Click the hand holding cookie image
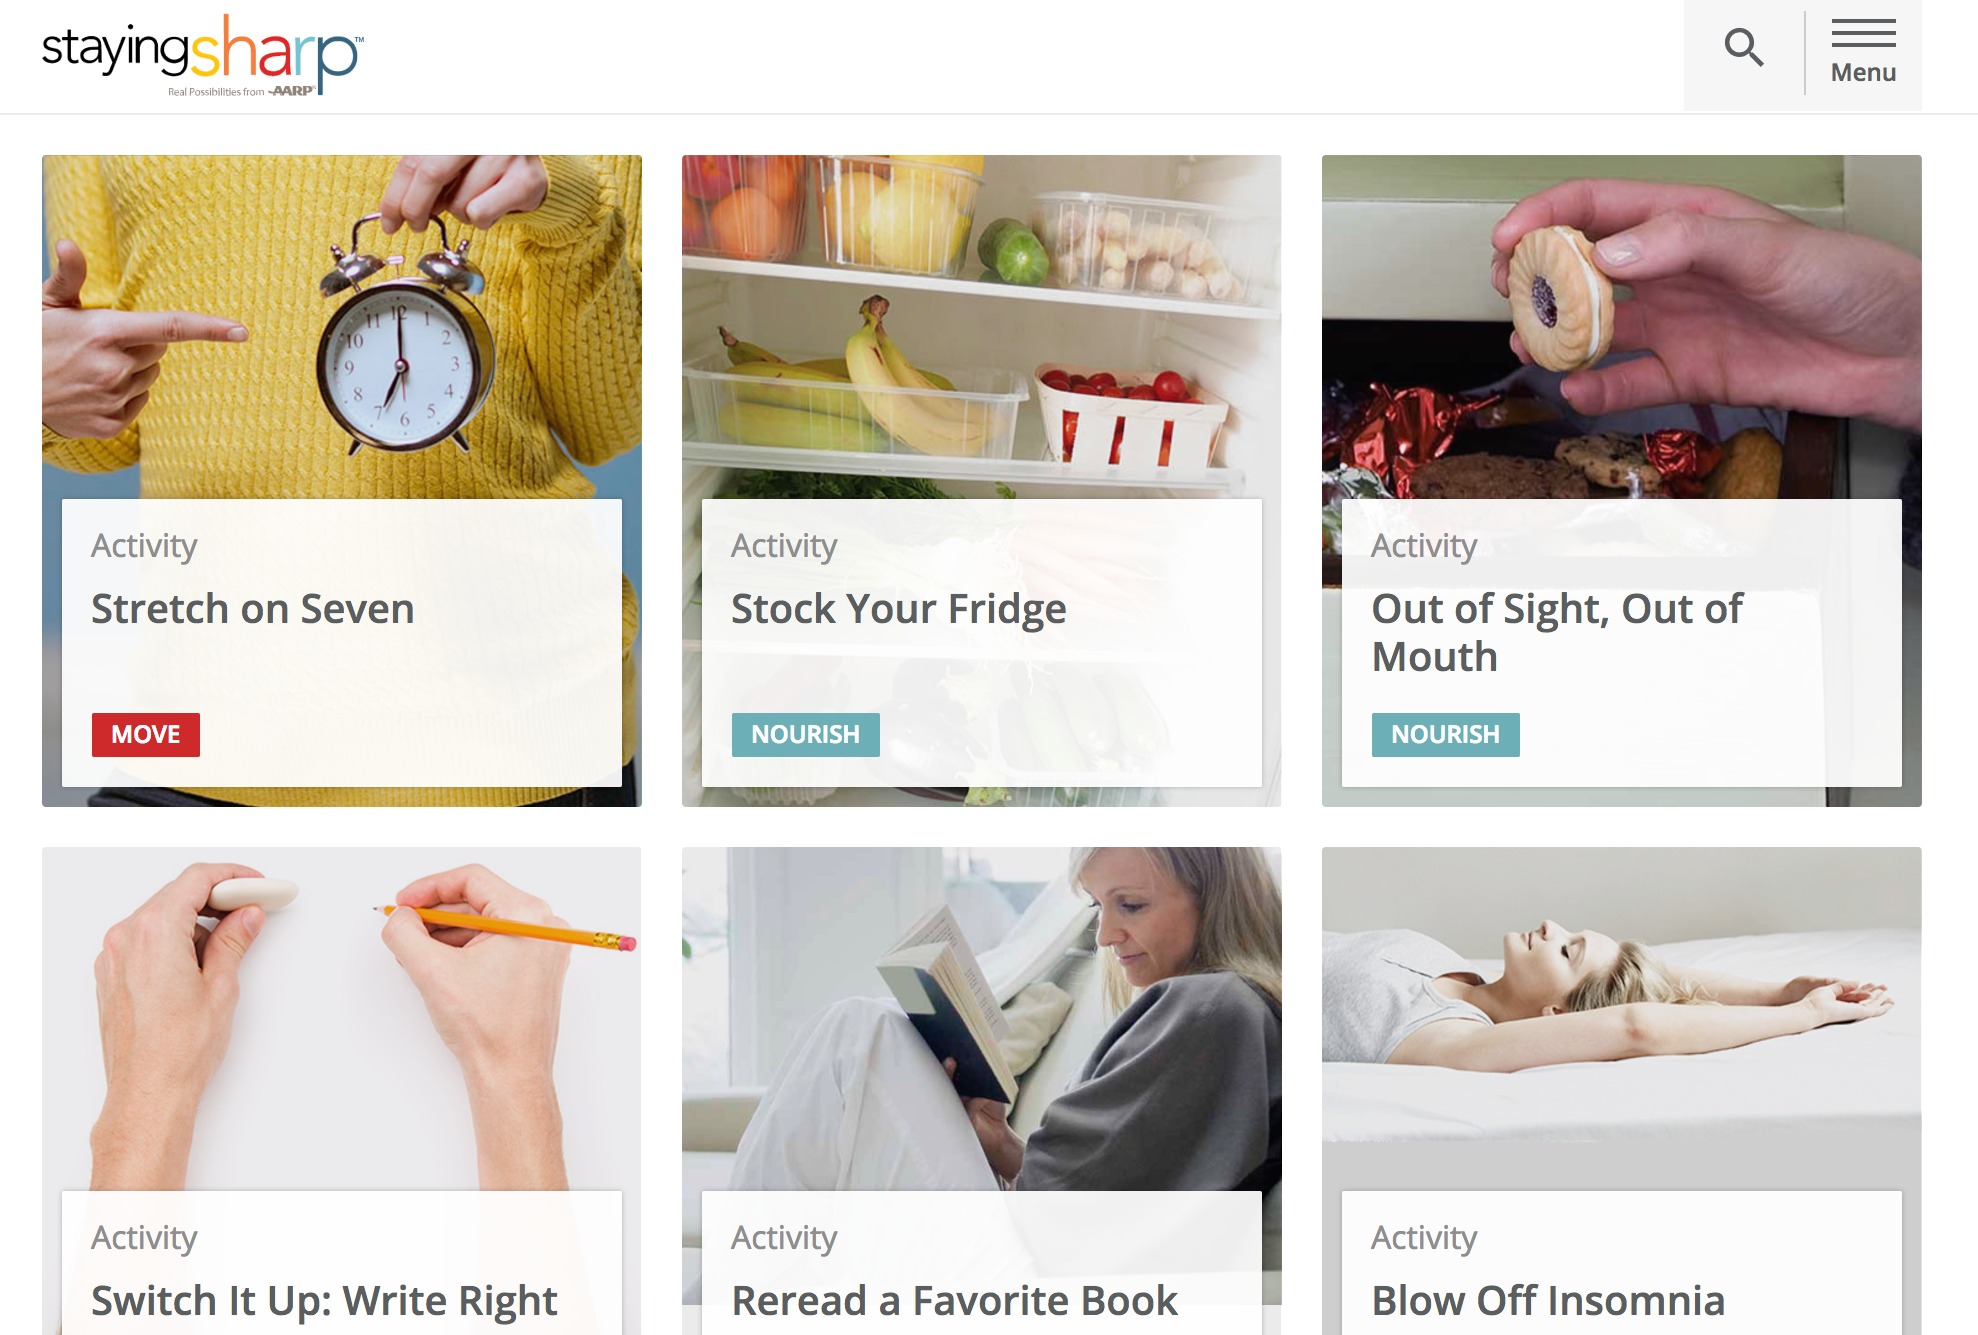 pos(1622,327)
